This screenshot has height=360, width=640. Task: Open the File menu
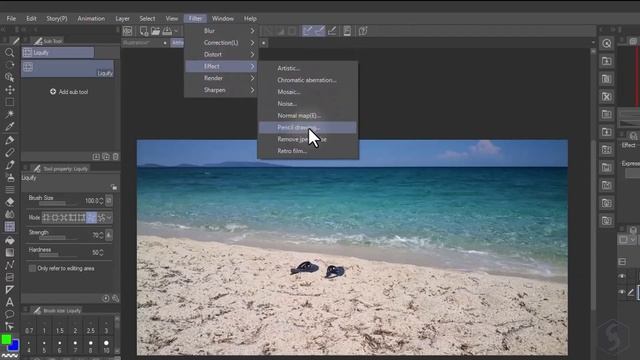(11, 18)
